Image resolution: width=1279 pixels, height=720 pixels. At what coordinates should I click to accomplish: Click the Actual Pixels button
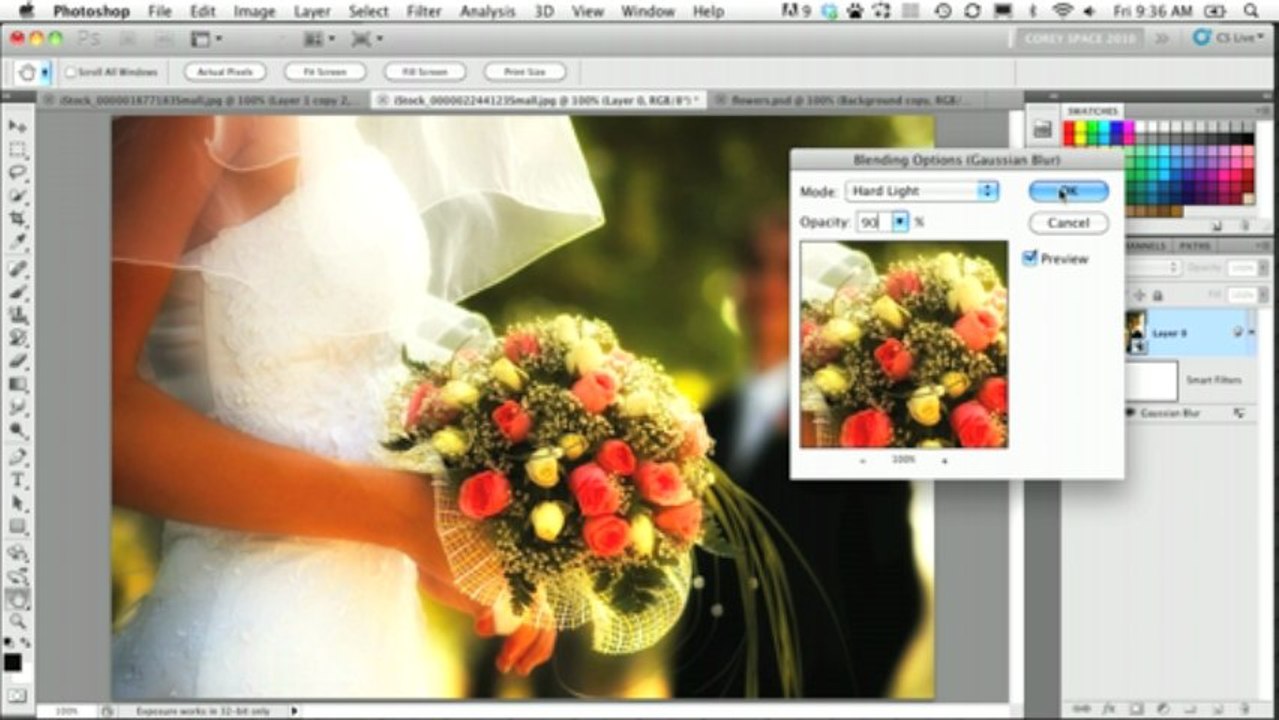[225, 72]
